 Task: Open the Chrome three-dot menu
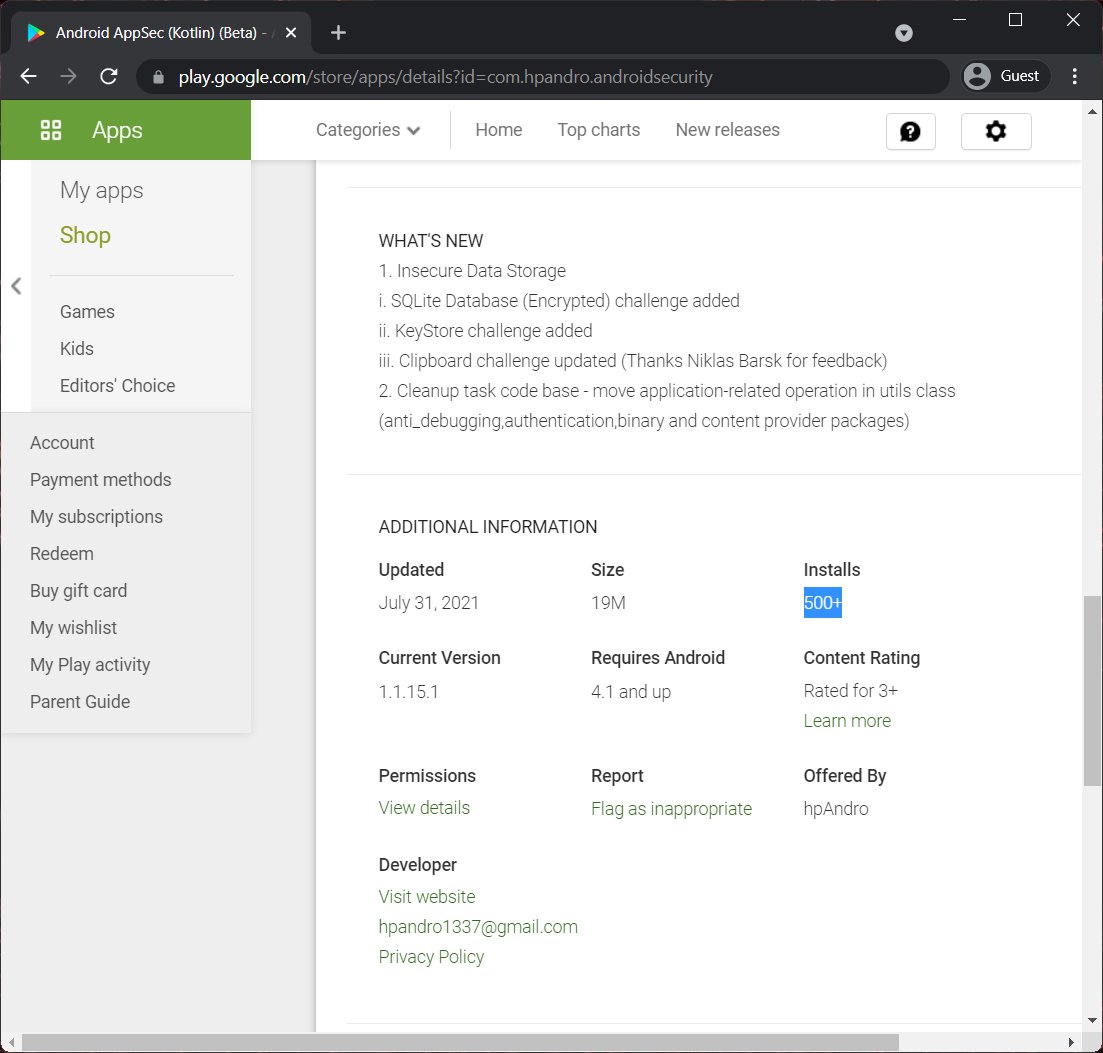[x=1074, y=76]
